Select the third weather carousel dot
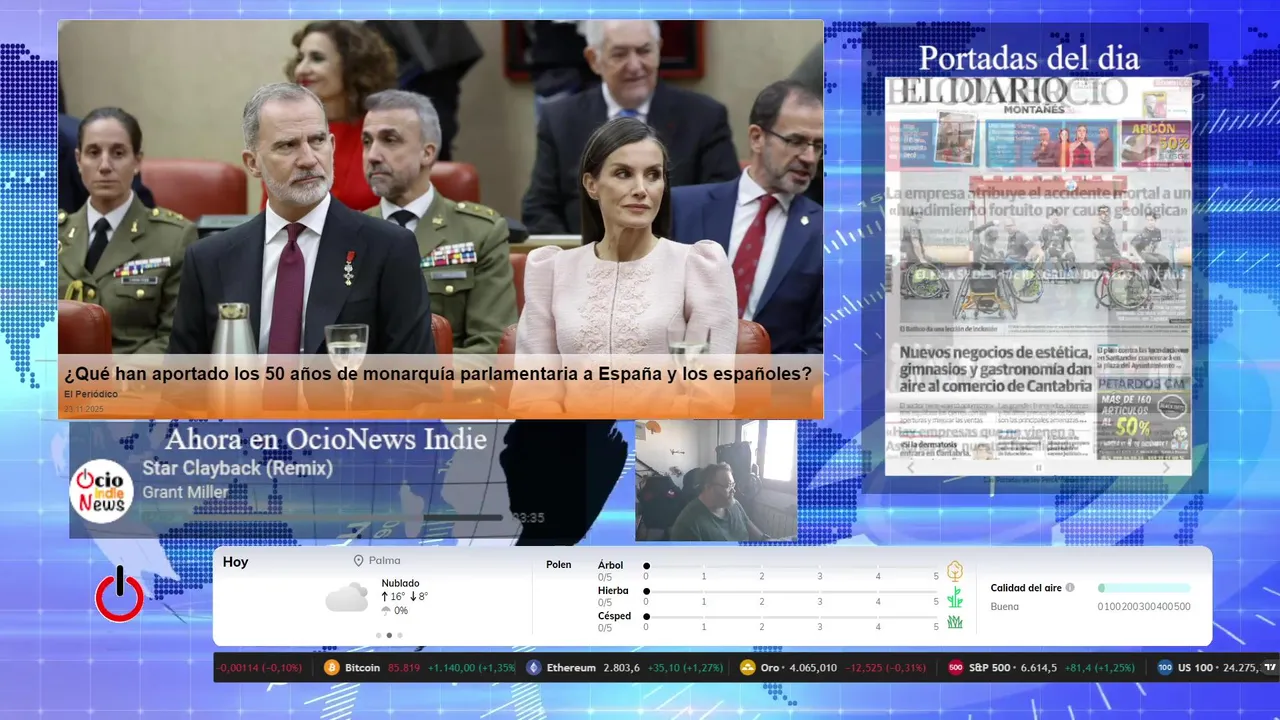The height and width of the screenshot is (720, 1280). [400, 635]
